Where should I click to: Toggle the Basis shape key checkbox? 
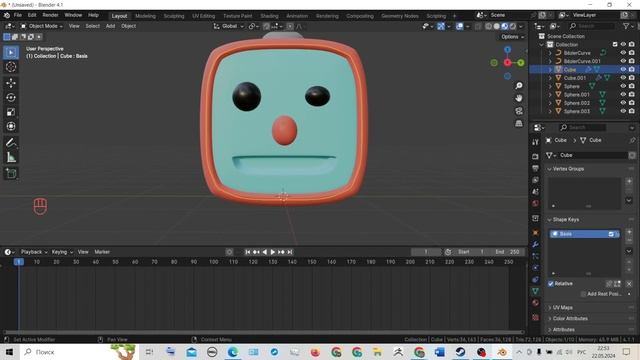tap(611, 234)
